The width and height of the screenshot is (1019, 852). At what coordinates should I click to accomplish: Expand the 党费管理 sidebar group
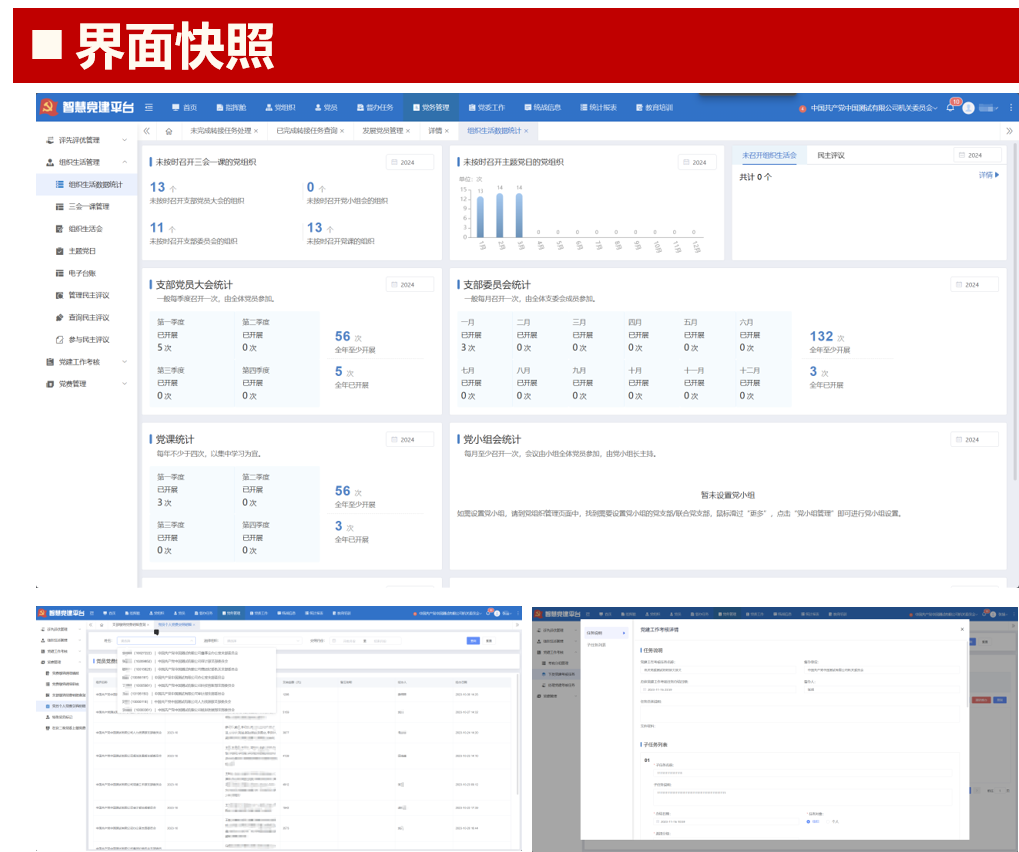click(87, 384)
